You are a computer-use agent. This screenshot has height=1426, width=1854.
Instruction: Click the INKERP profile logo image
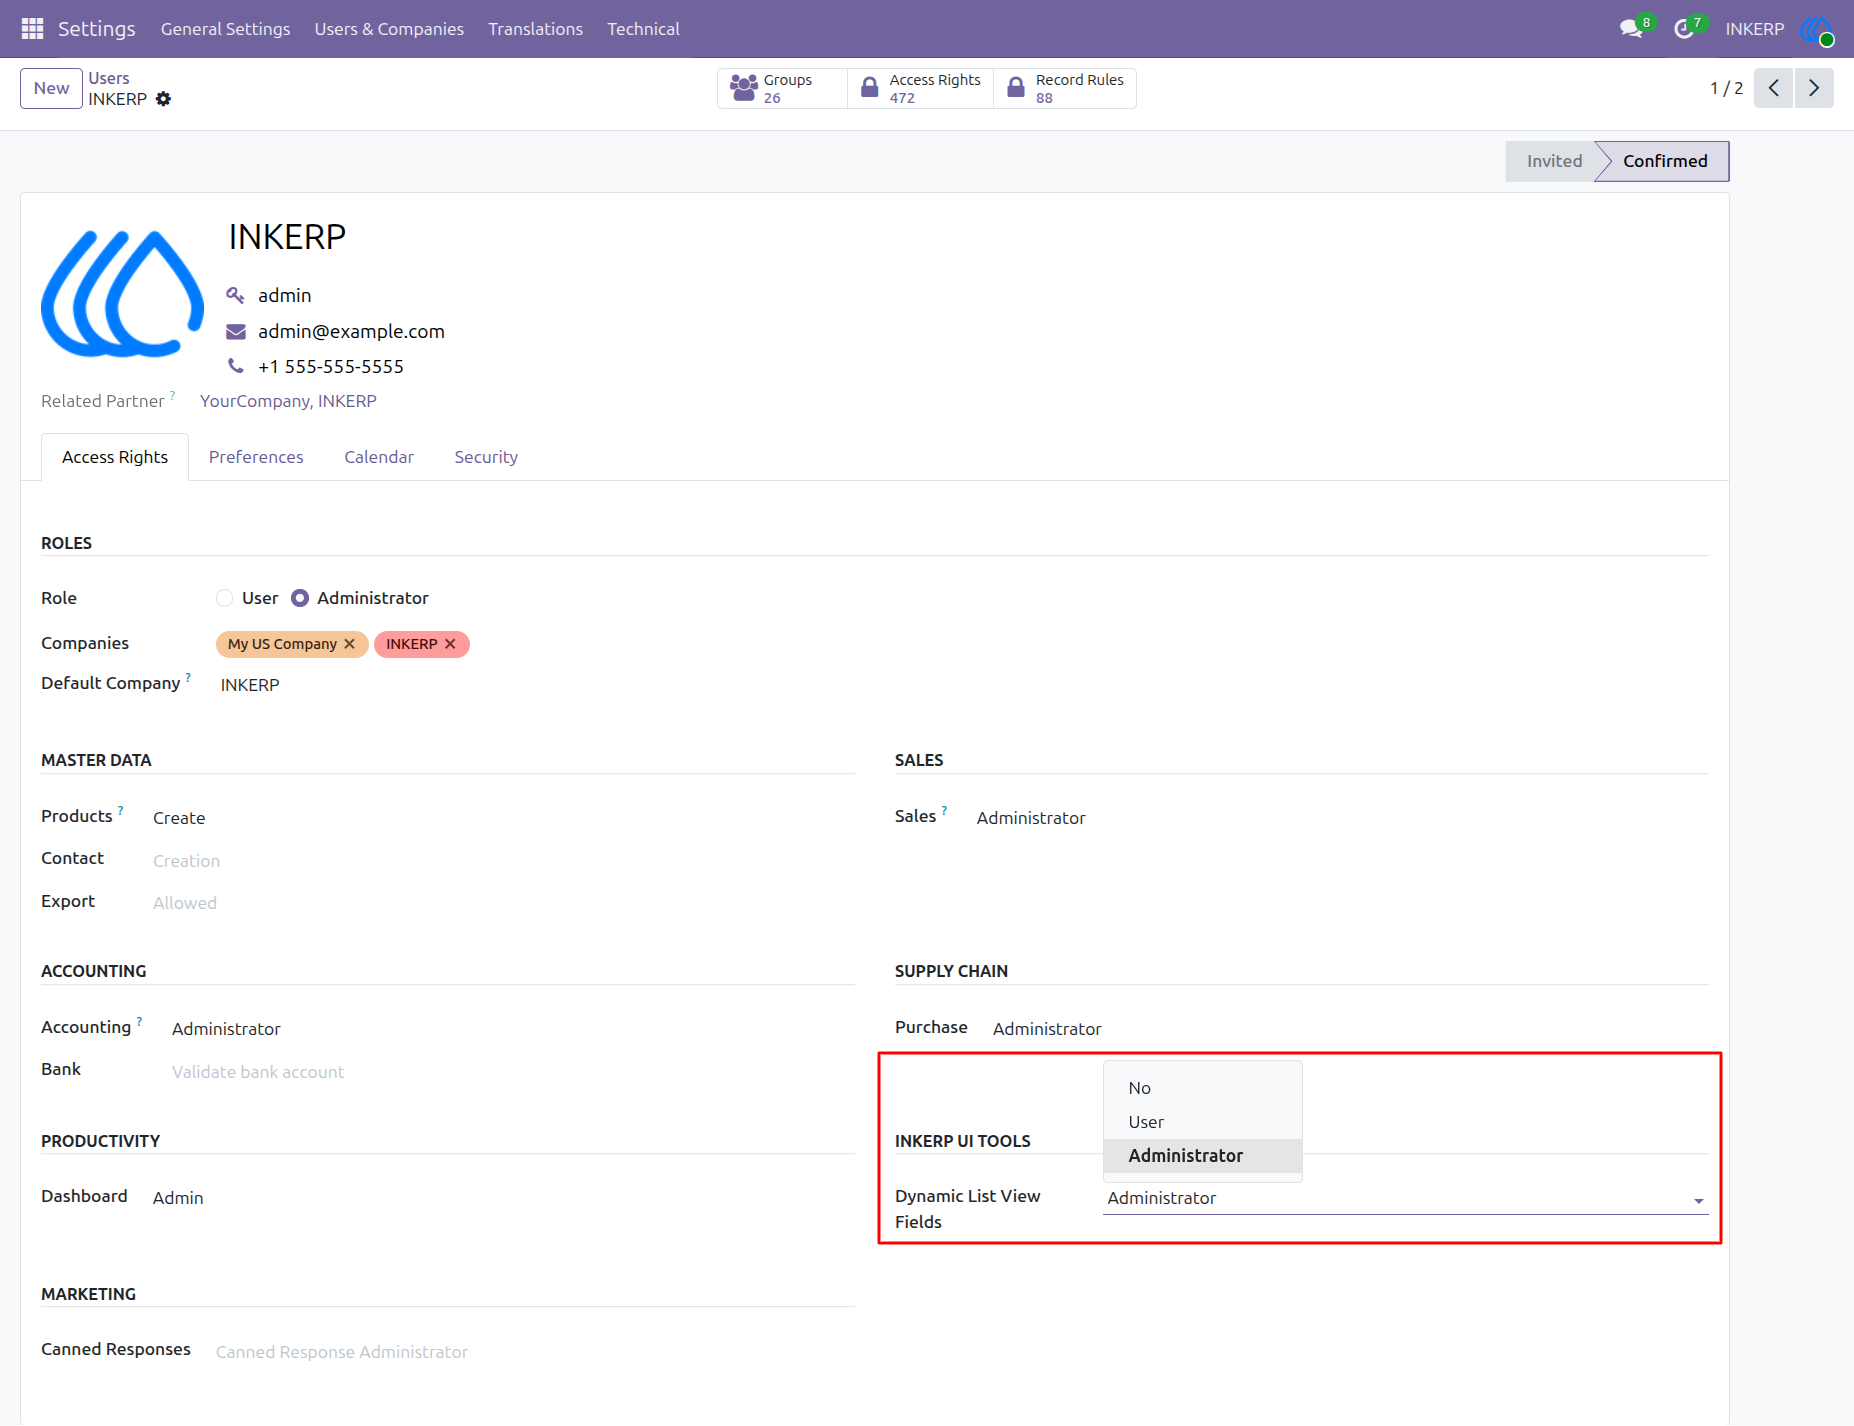pos(122,294)
